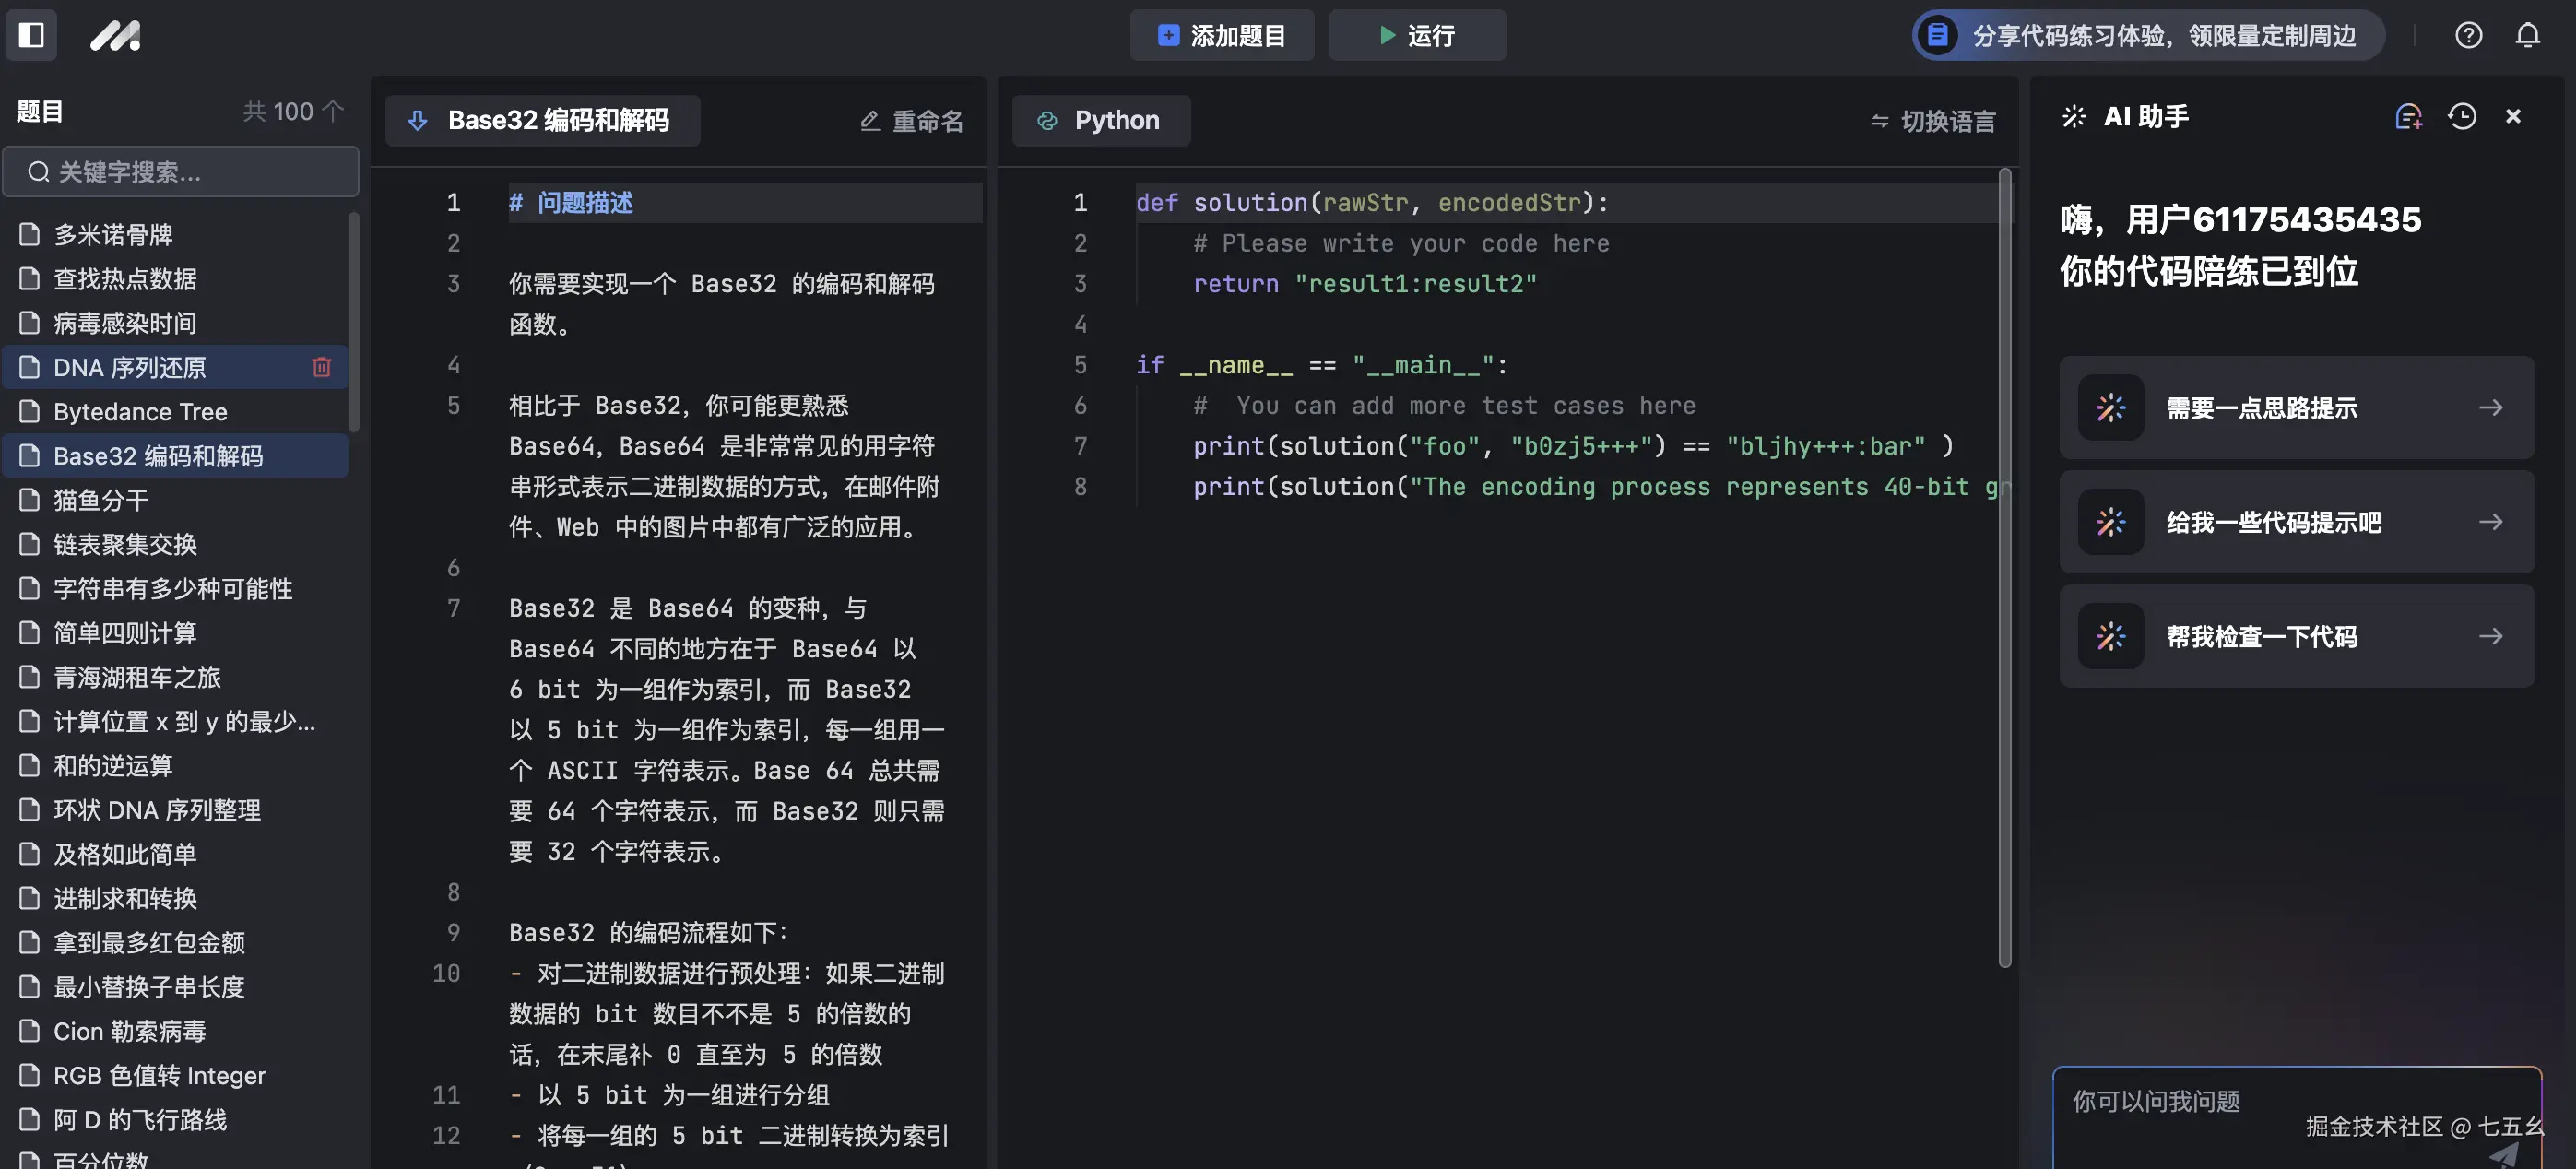Open AI chat history clock icon
Image resolution: width=2576 pixels, height=1169 pixels.
click(x=2461, y=116)
